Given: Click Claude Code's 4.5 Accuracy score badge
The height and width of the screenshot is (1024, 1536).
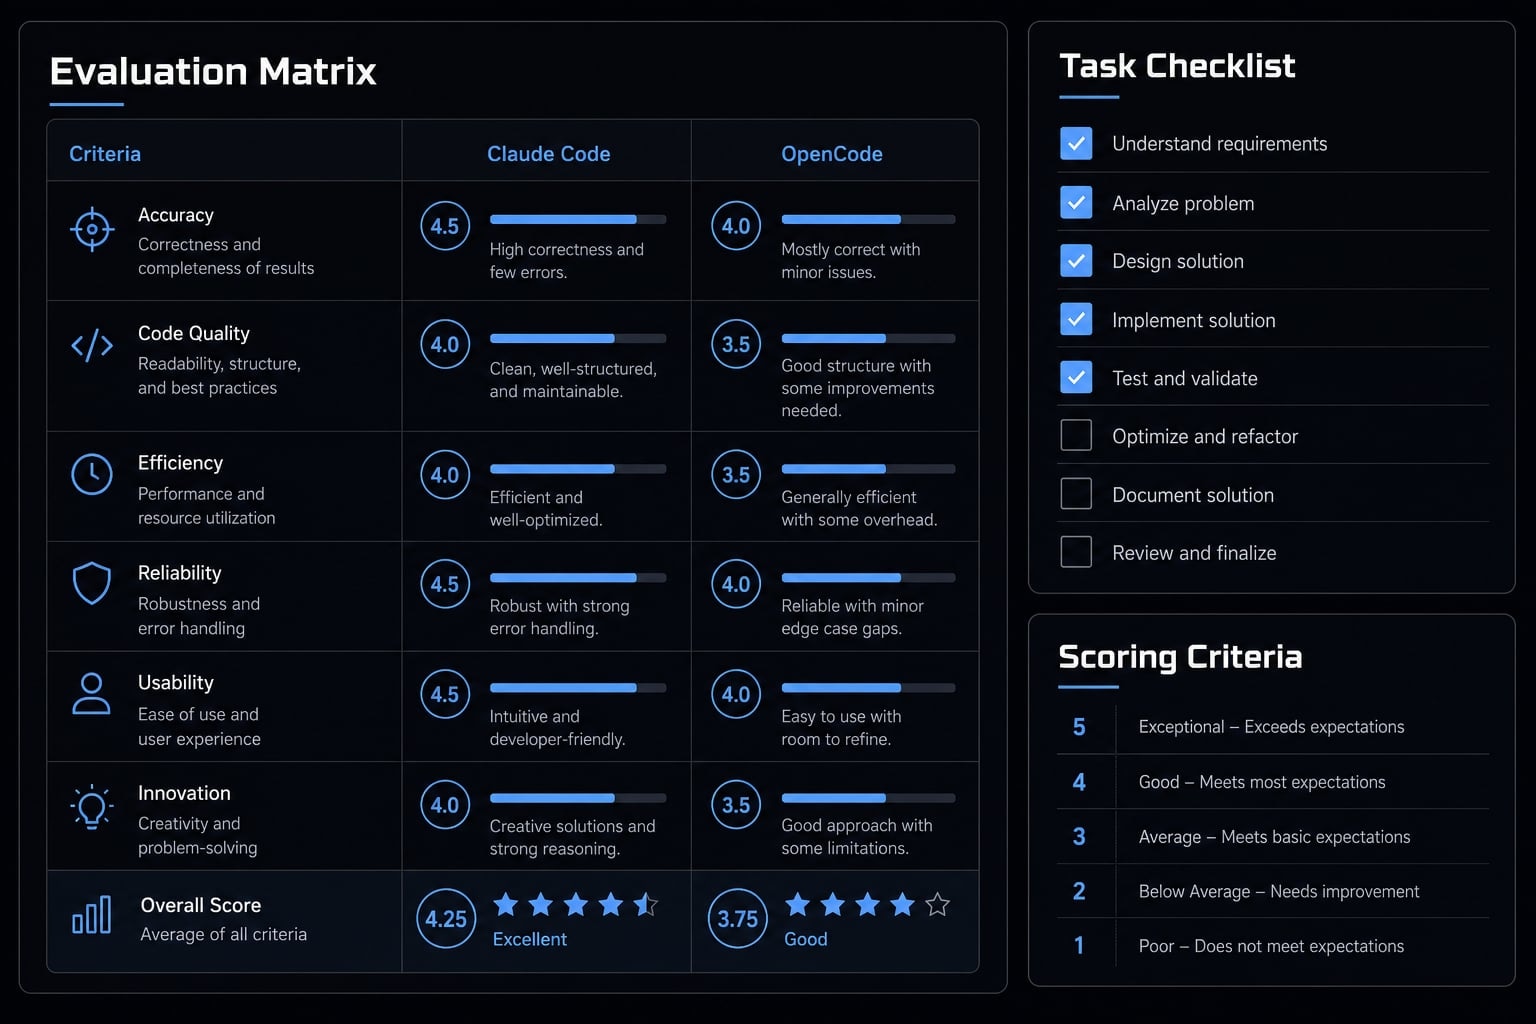Looking at the screenshot, I should tap(445, 226).
